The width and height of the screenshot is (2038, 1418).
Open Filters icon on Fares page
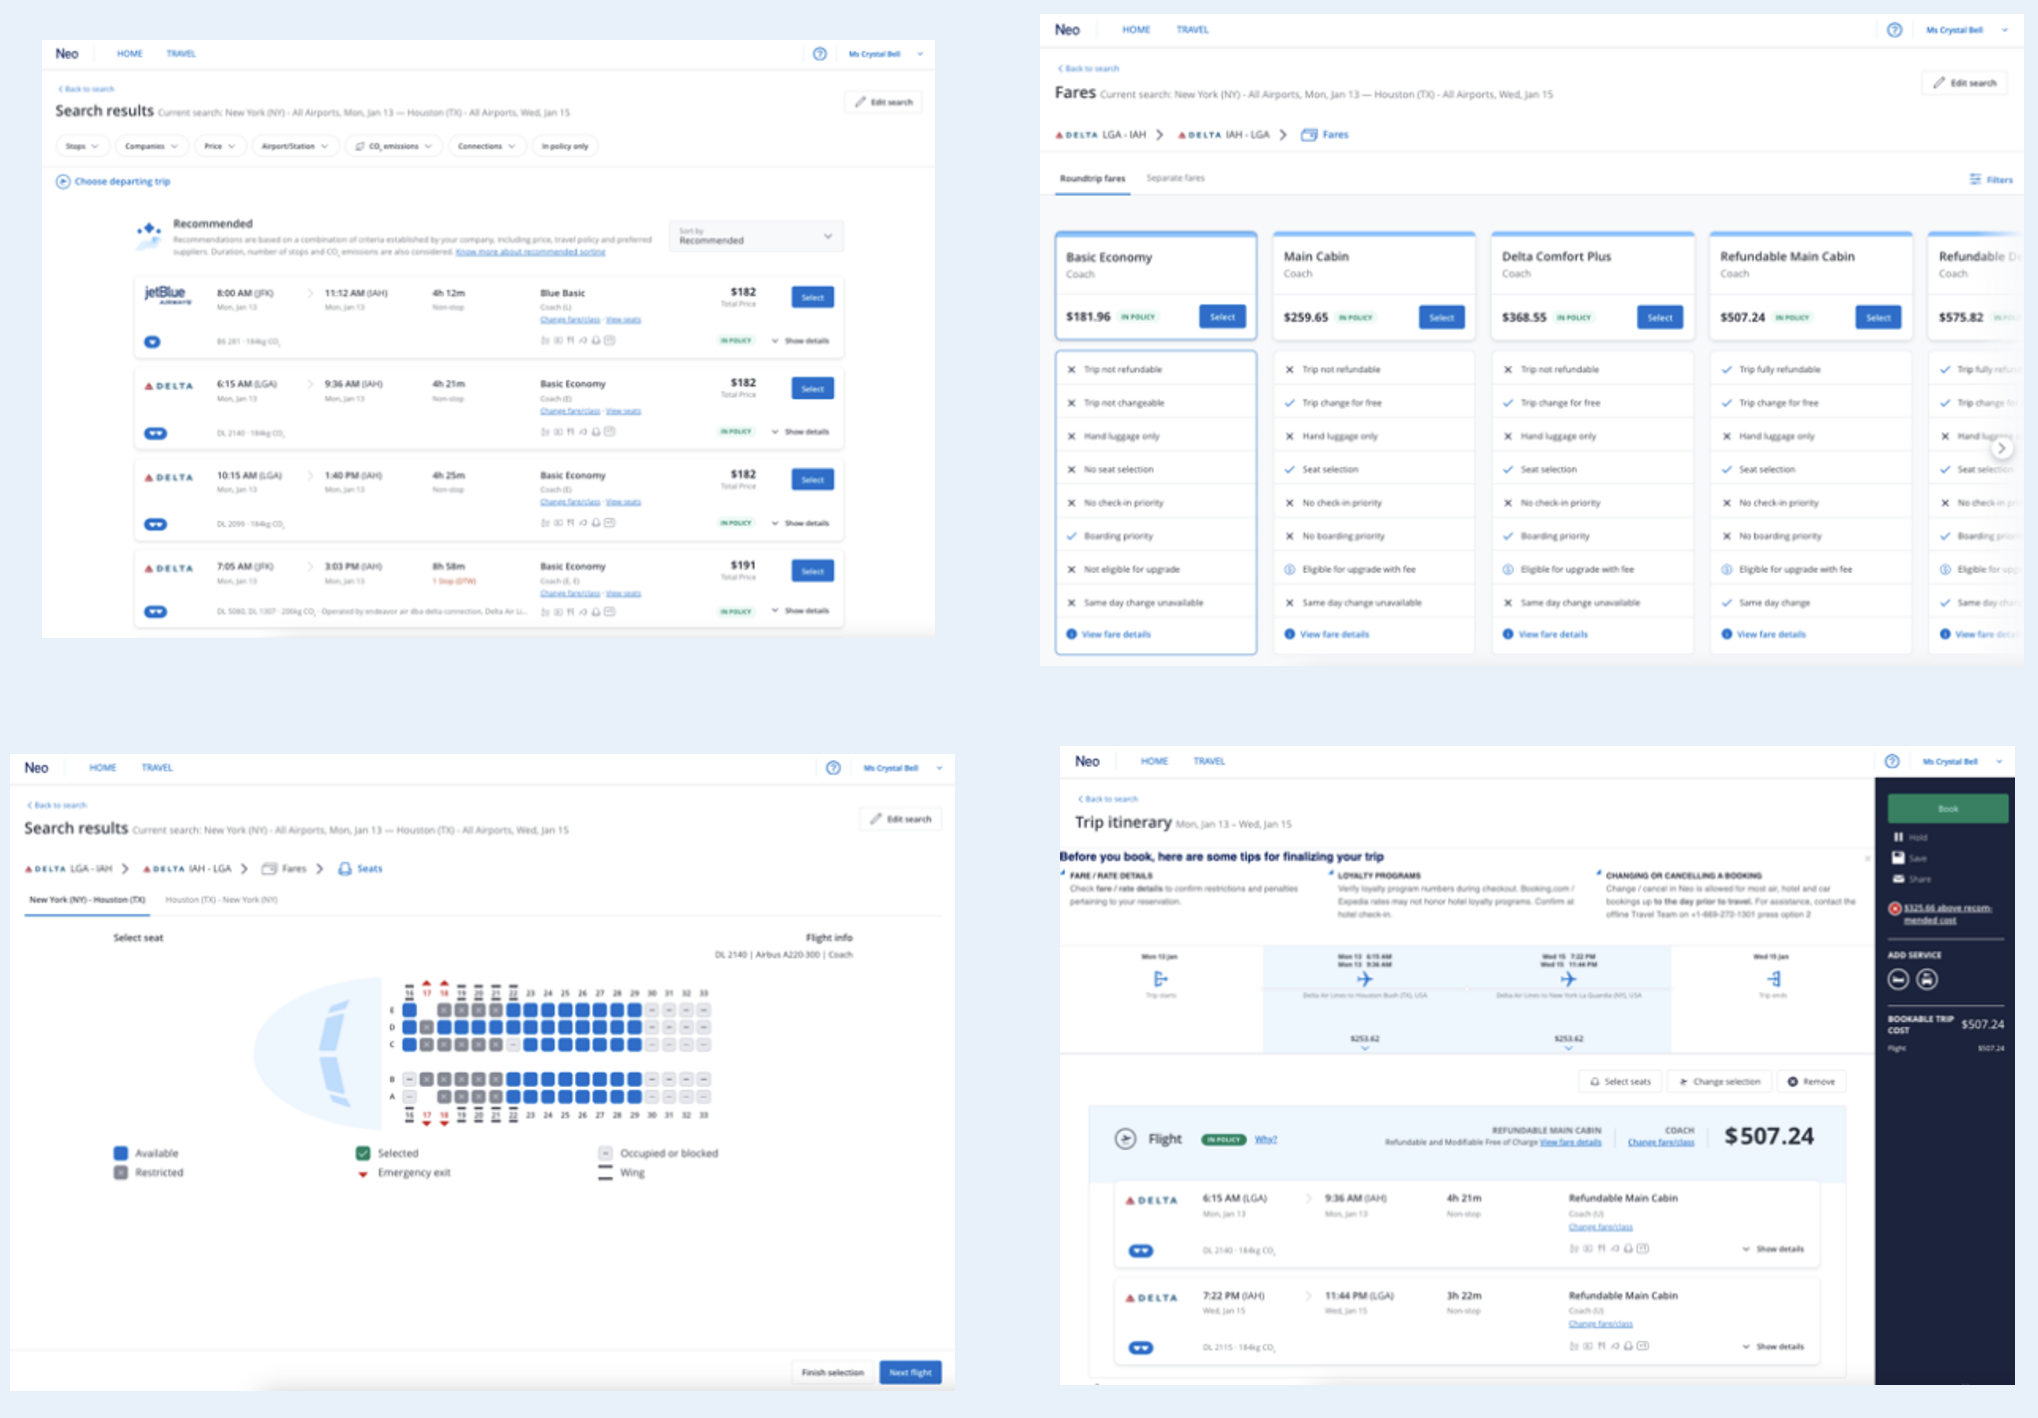tap(1975, 180)
